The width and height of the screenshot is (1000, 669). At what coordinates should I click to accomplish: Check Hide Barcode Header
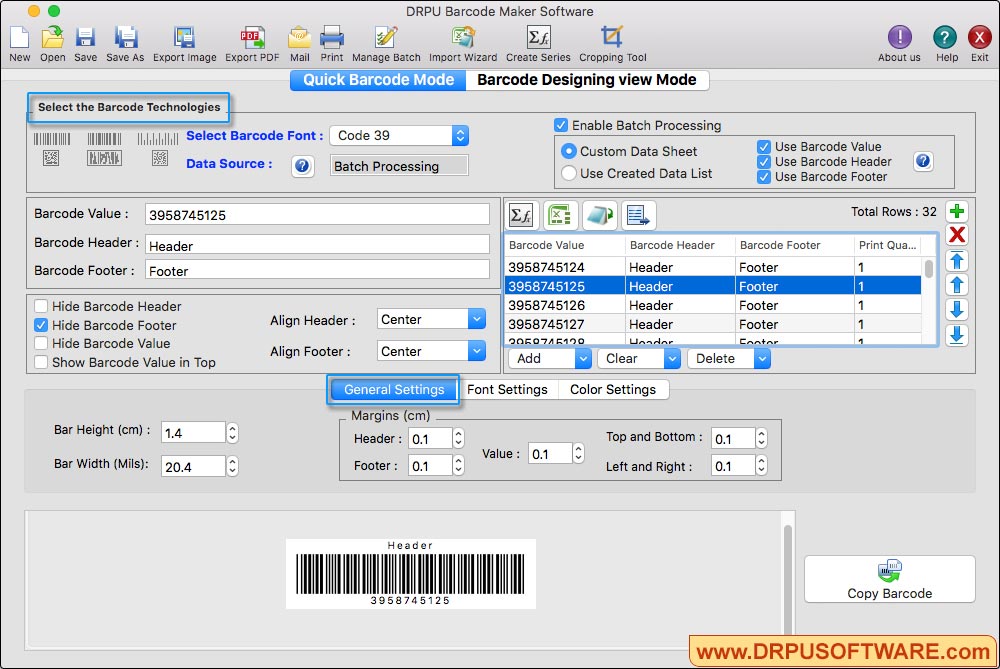coord(41,306)
